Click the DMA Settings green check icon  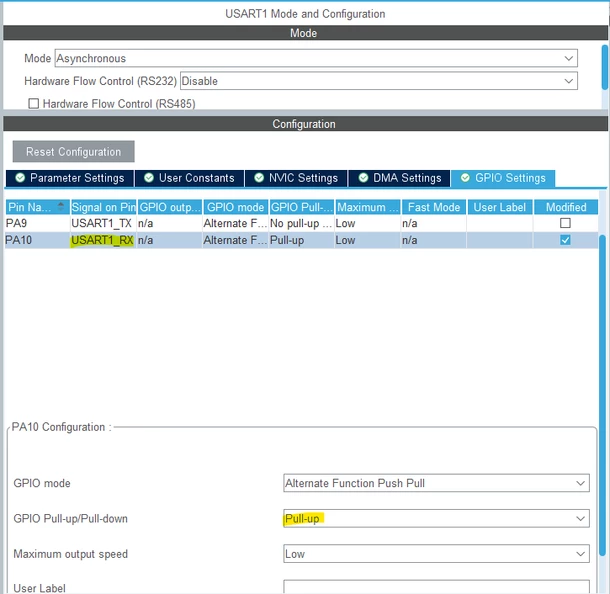point(363,178)
